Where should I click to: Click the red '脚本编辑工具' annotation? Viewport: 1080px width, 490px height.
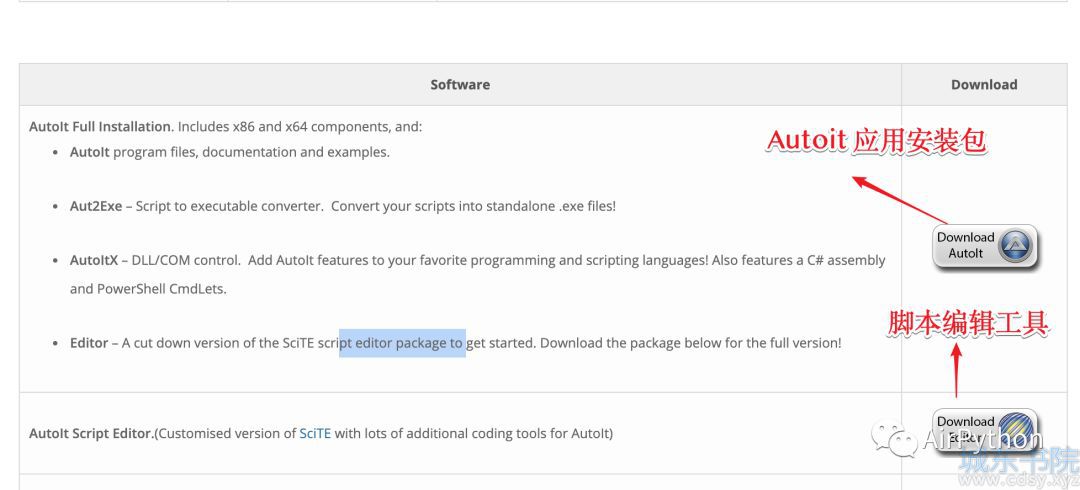[967, 323]
